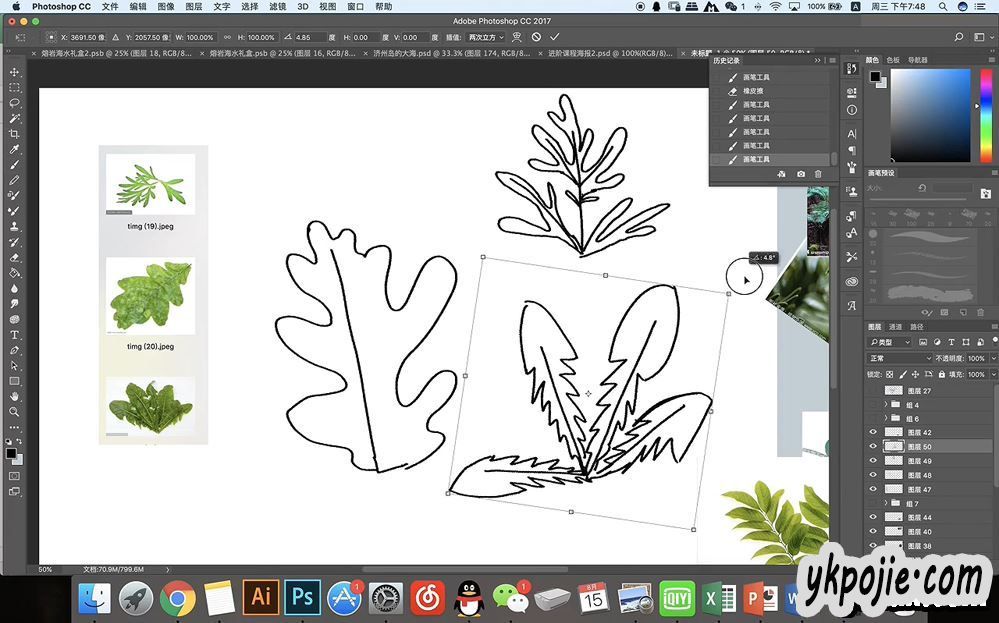Screen dimensions: 999x623
Task: Toggle visibility of layer 图层 44
Action: [x=873, y=518]
